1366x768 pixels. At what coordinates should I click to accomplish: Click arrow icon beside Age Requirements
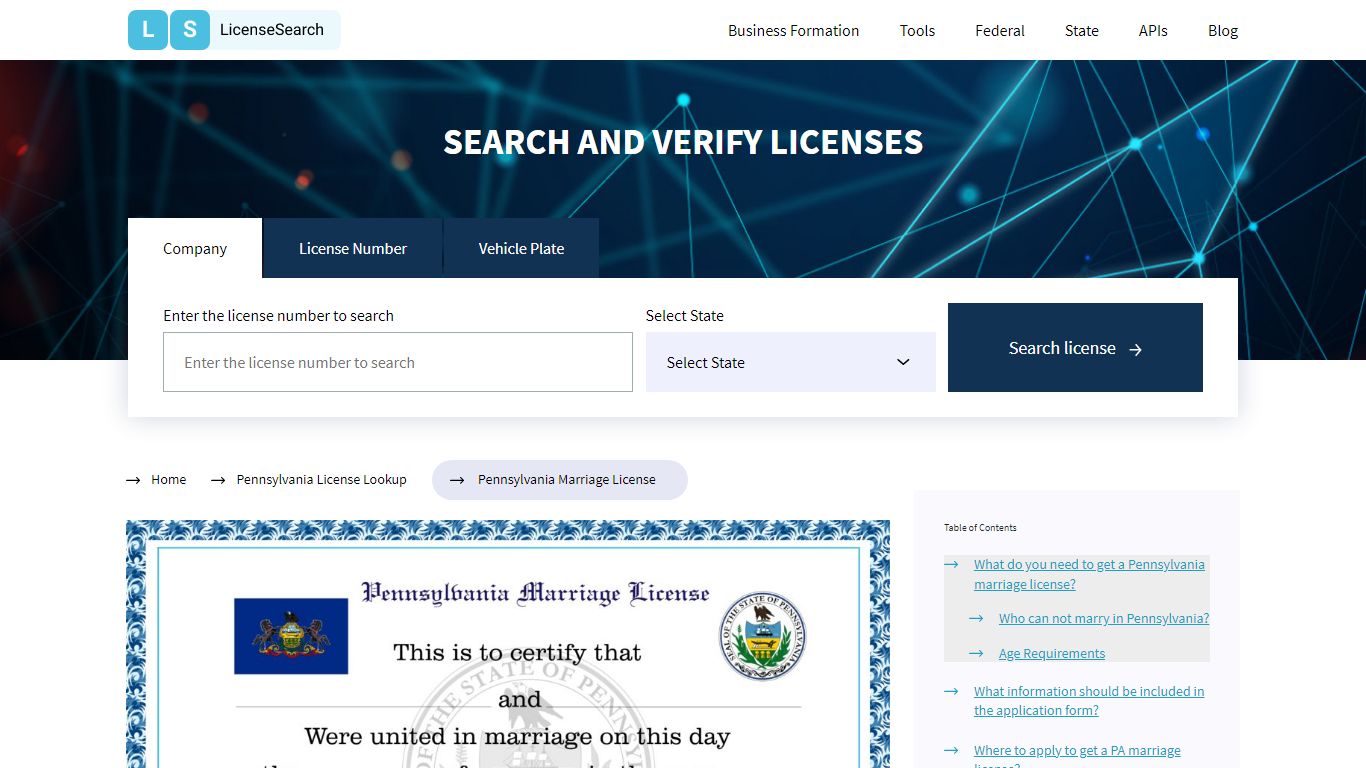pos(977,654)
